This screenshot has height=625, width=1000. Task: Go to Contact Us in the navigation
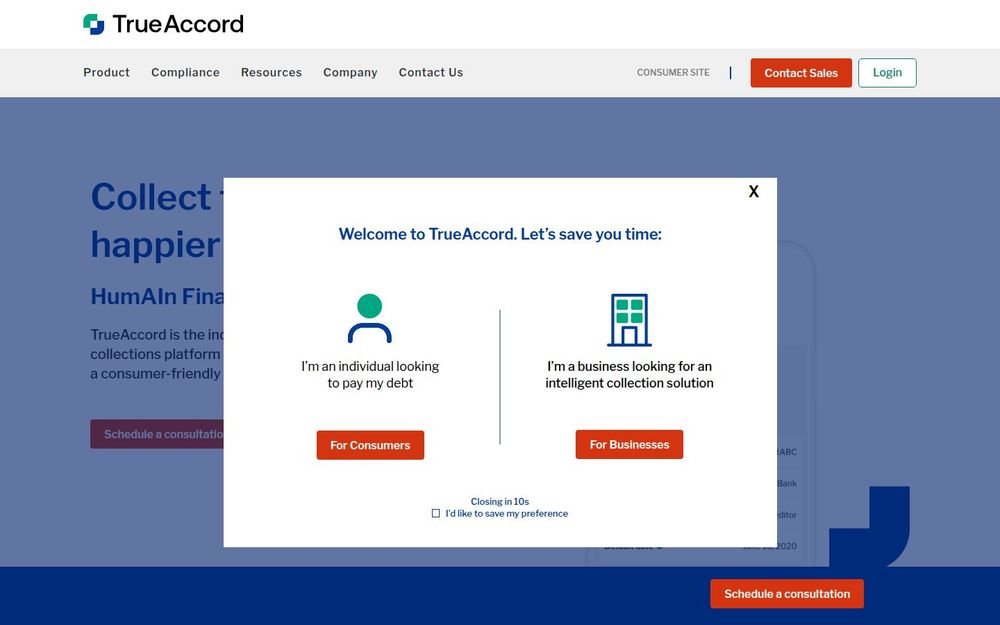click(431, 73)
